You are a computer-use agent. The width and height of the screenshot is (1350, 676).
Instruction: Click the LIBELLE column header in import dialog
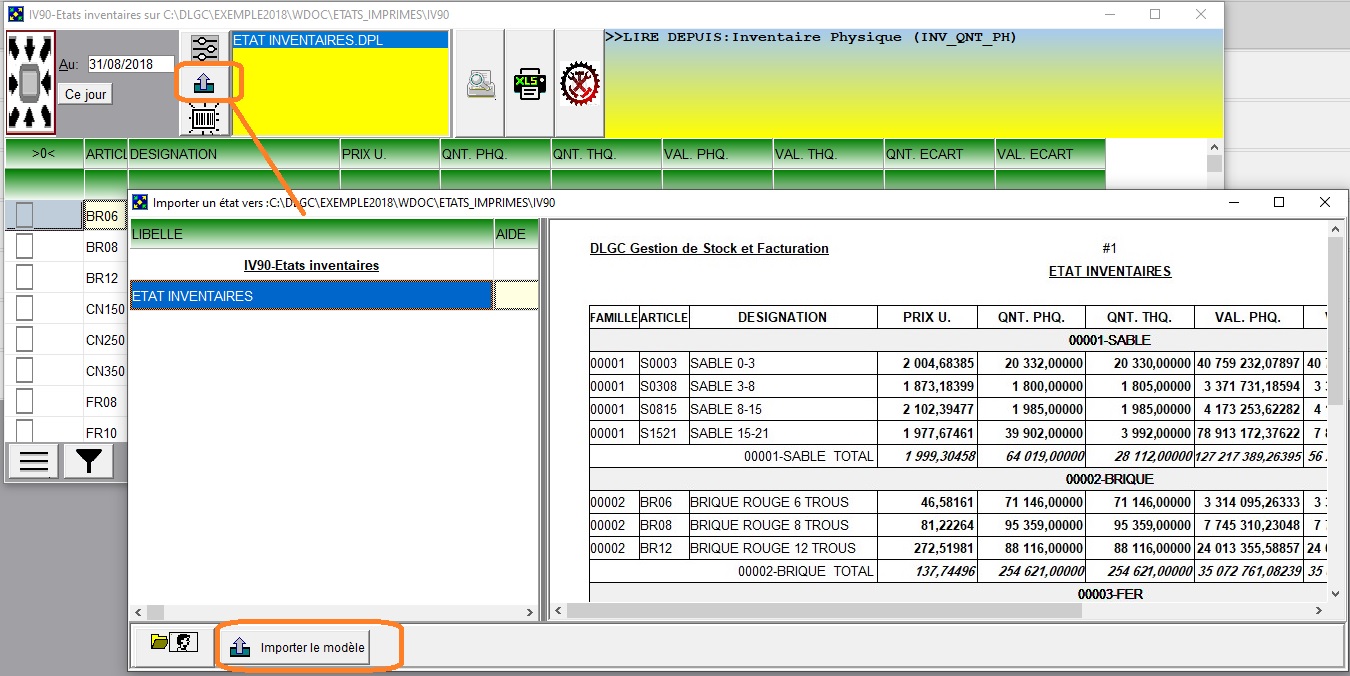[311, 234]
